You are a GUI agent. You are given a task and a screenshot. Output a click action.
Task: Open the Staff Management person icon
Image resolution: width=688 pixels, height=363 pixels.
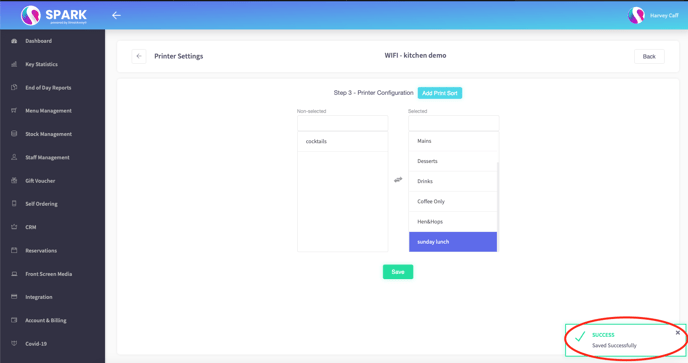[x=14, y=157]
